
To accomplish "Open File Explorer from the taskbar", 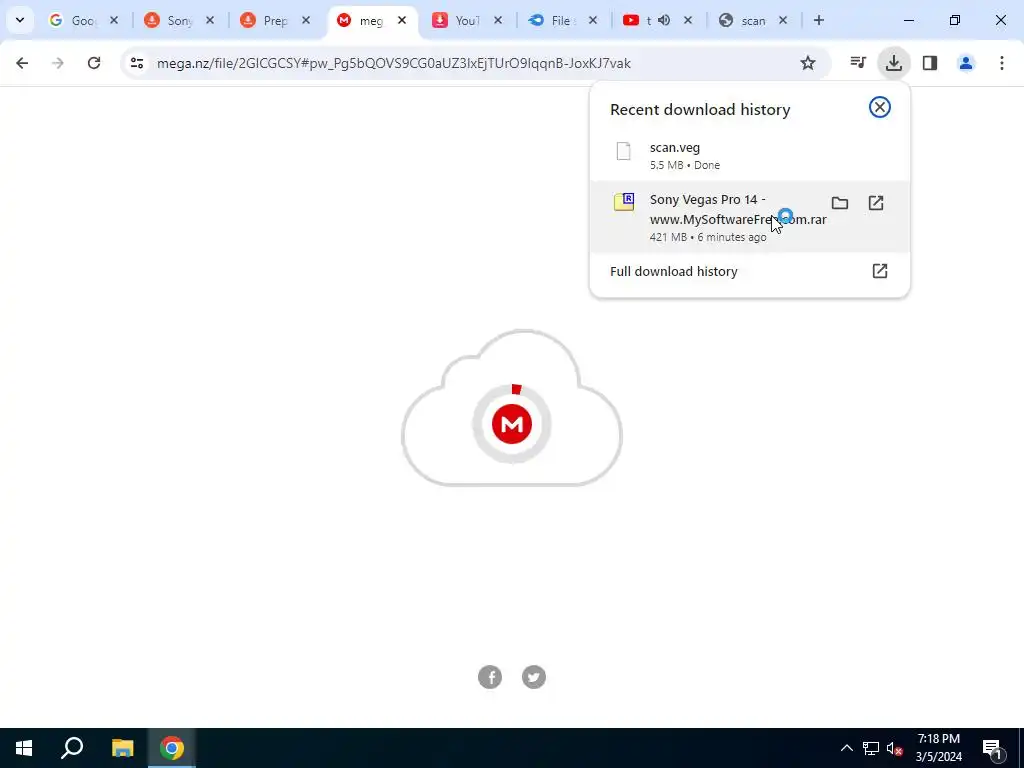I will 122,748.
